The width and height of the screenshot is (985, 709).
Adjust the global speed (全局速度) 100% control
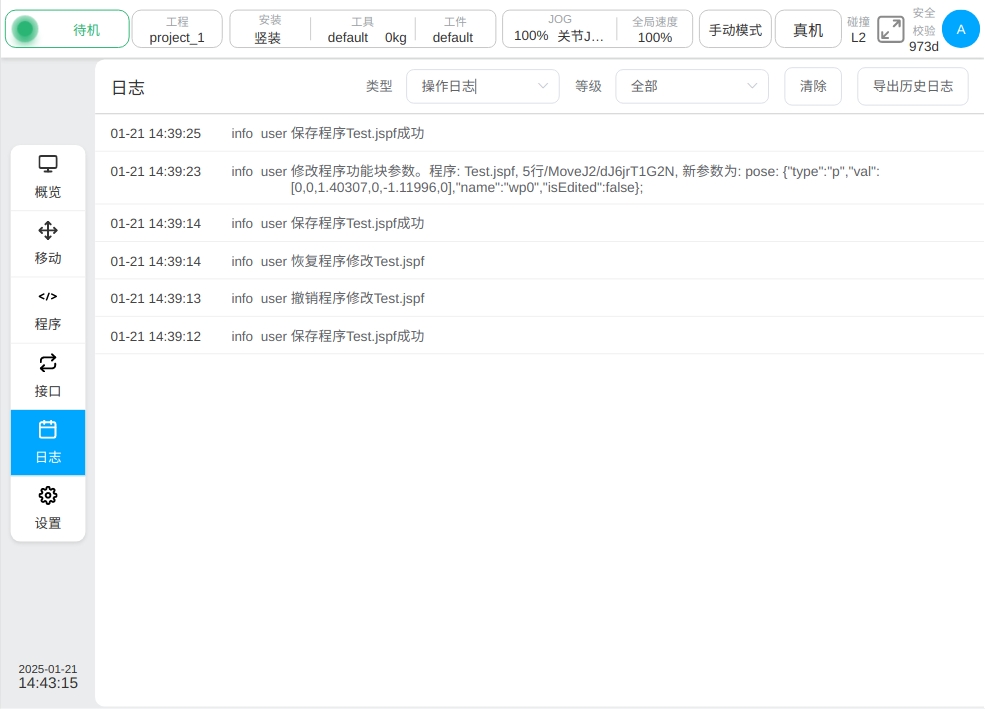pyautogui.click(x=655, y=30)
